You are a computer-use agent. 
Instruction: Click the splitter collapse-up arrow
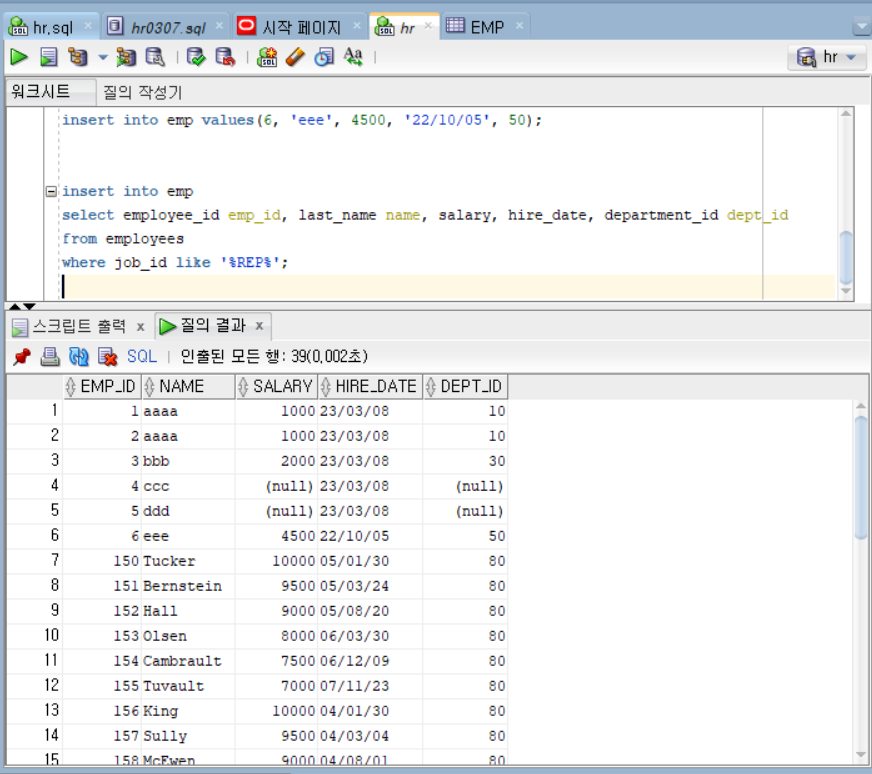15,306
